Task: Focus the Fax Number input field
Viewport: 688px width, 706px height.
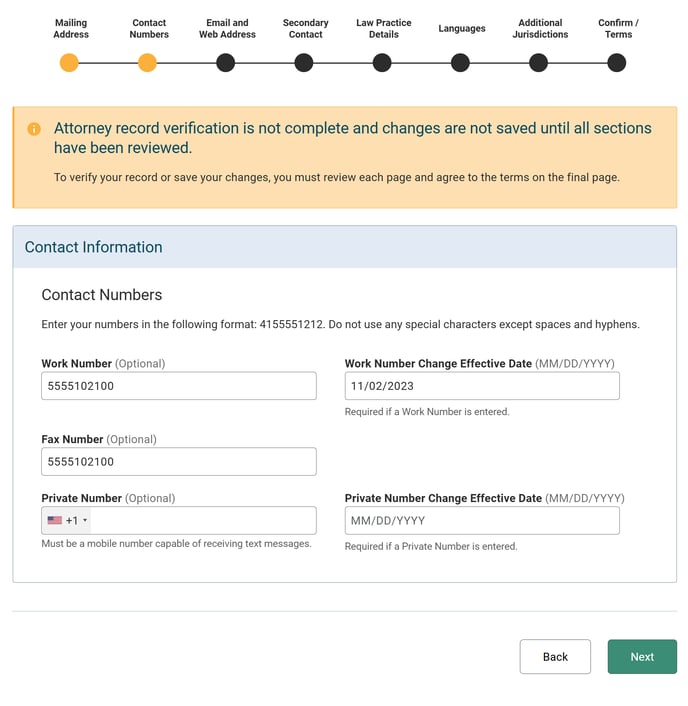Action: (x=179, y=462)
